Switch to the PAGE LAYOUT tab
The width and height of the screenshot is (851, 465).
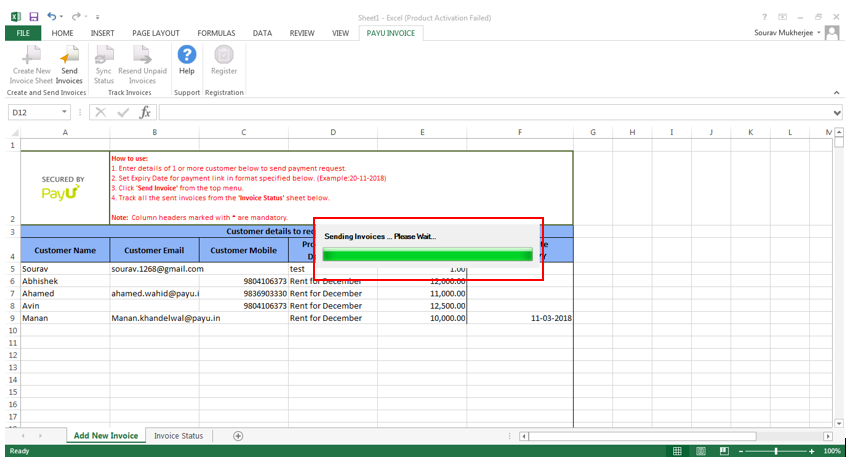[156, 33]
